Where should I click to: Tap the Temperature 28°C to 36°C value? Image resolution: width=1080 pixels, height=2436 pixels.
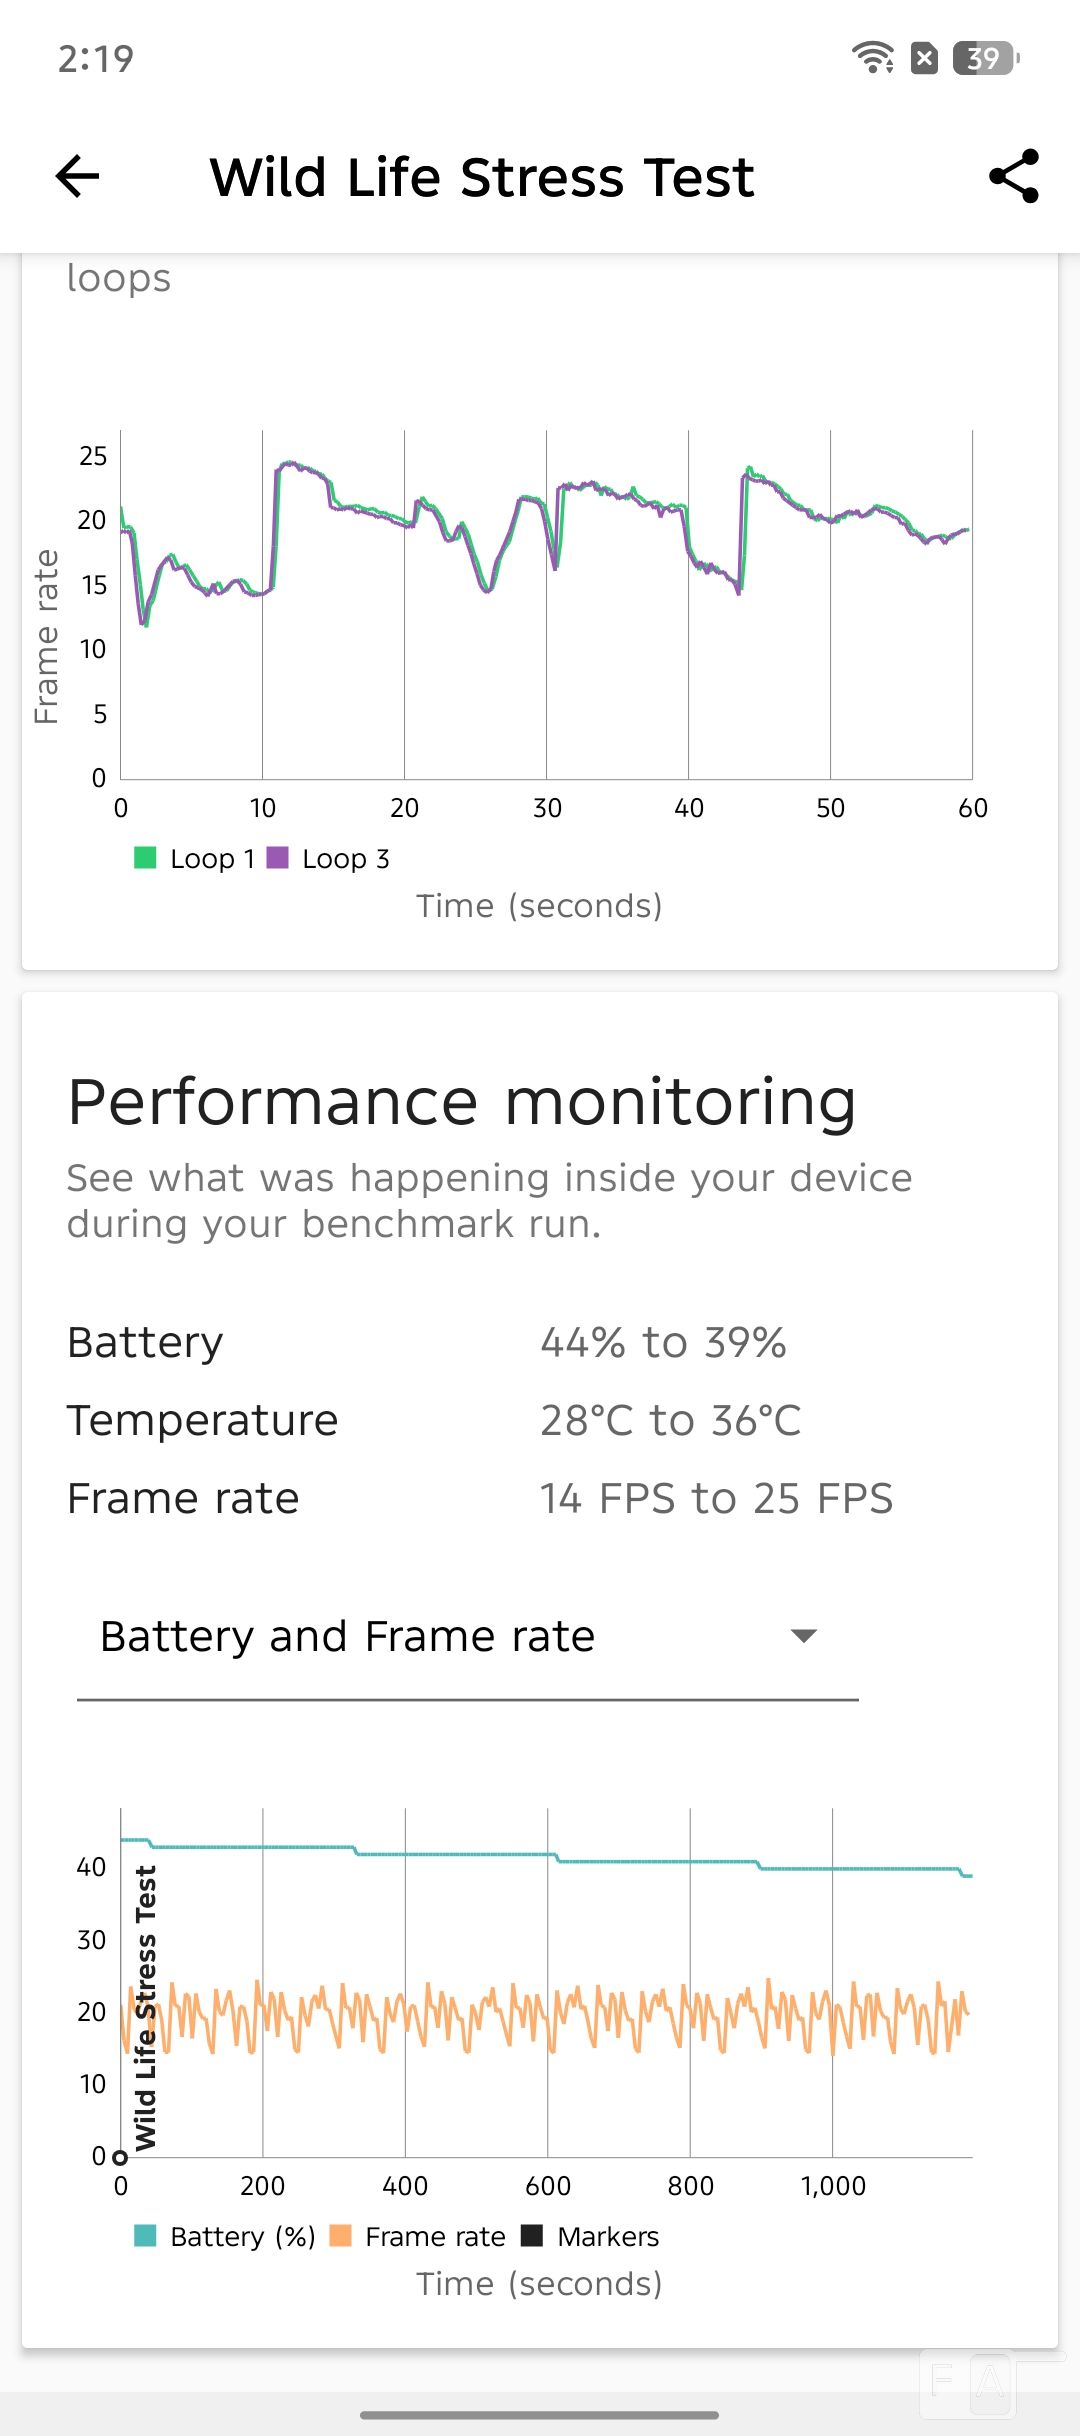coord(670,1421)
